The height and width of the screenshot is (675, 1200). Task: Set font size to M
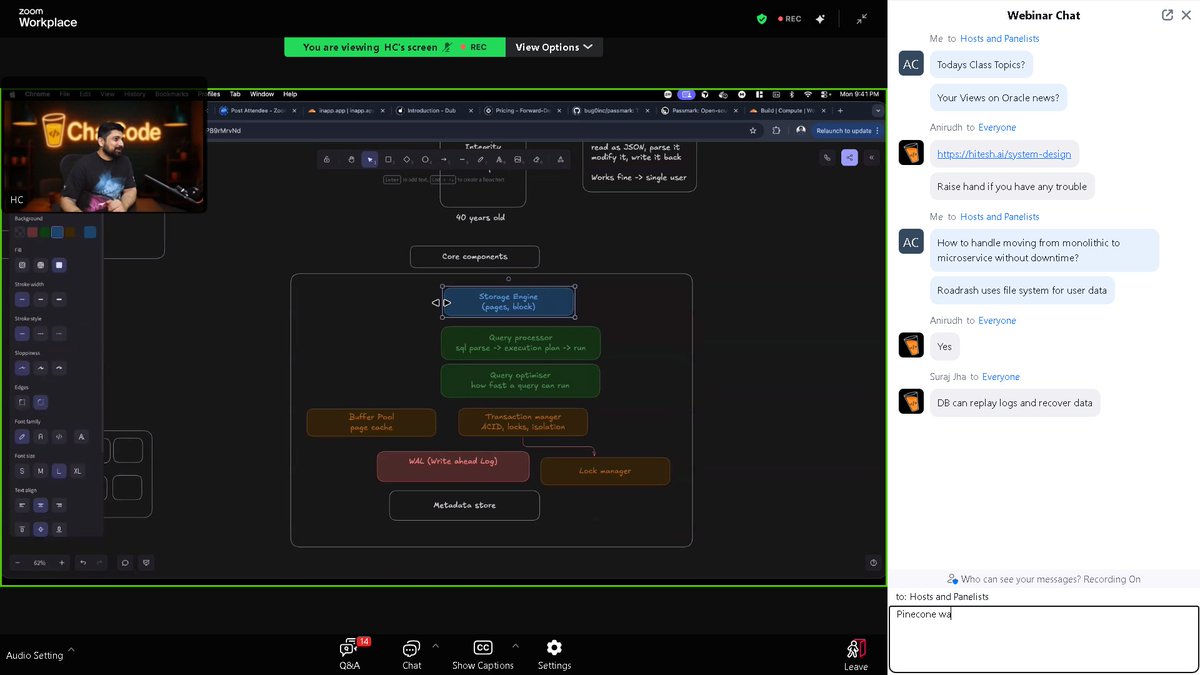point(40,471)
